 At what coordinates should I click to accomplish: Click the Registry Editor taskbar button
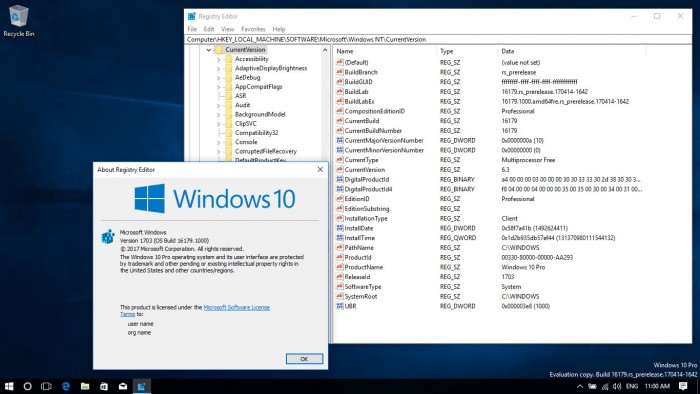pos(142,386)
